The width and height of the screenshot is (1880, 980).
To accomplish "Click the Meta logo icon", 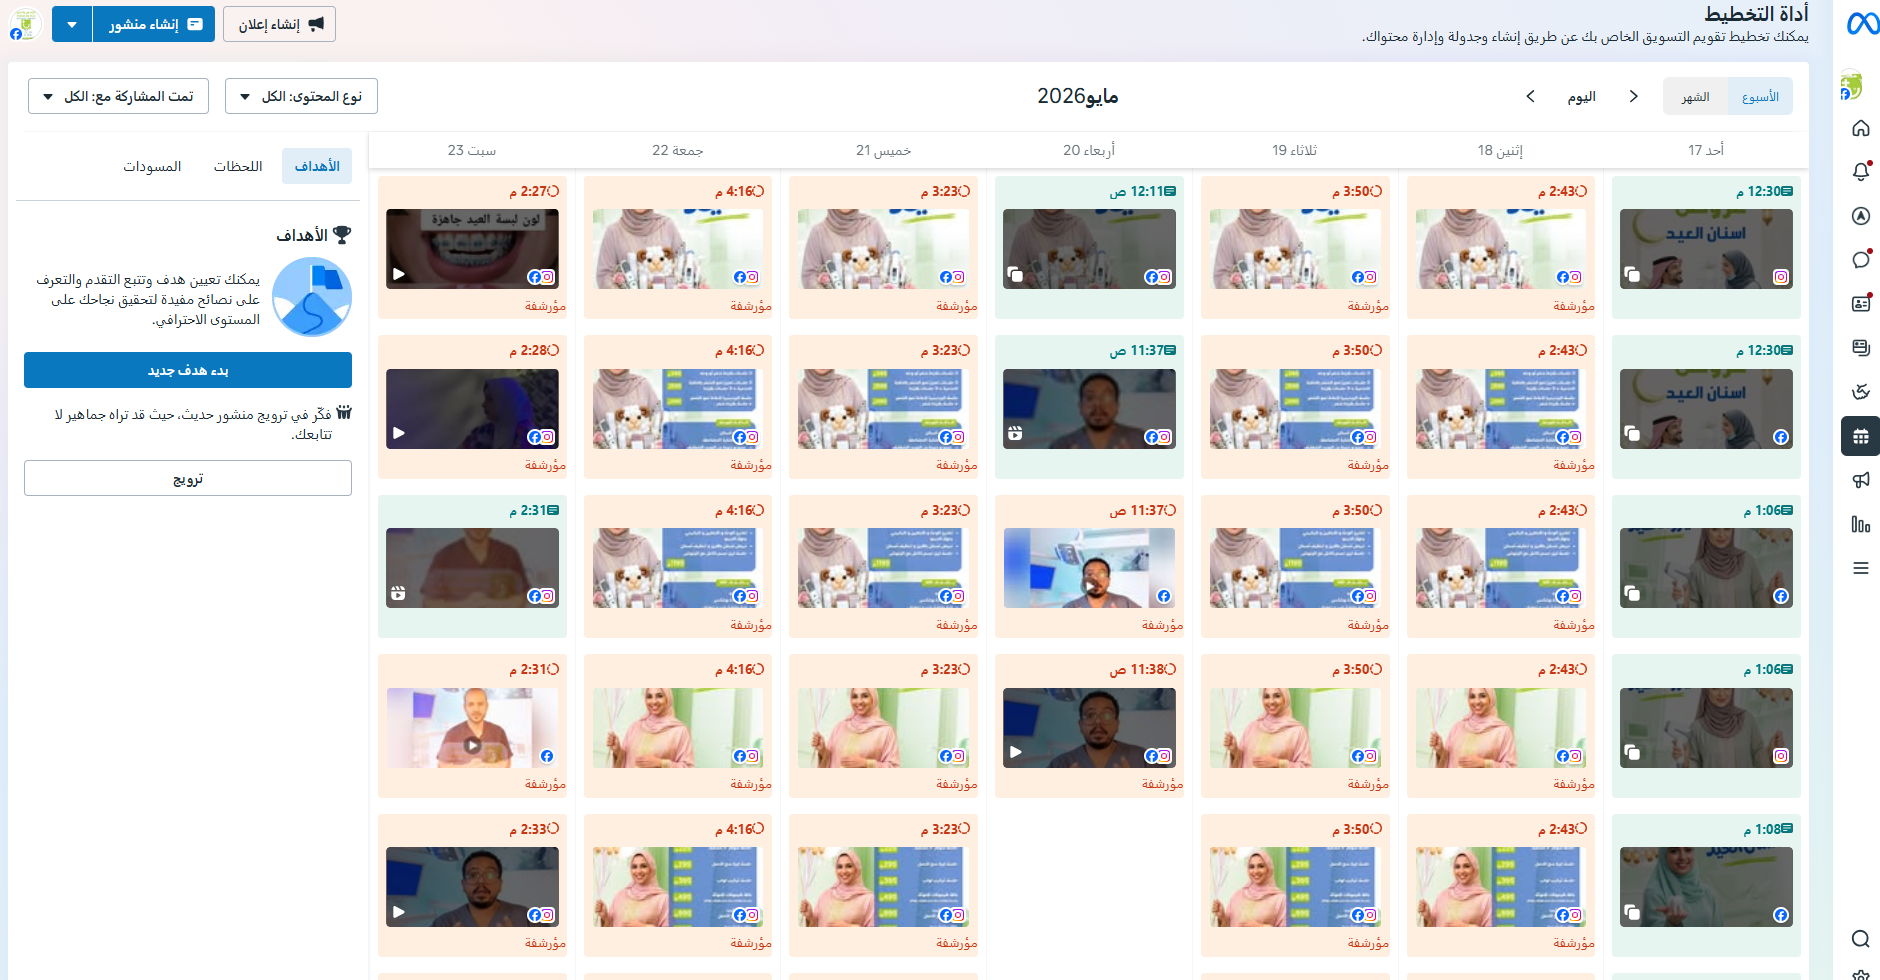I will (1862, 24).
